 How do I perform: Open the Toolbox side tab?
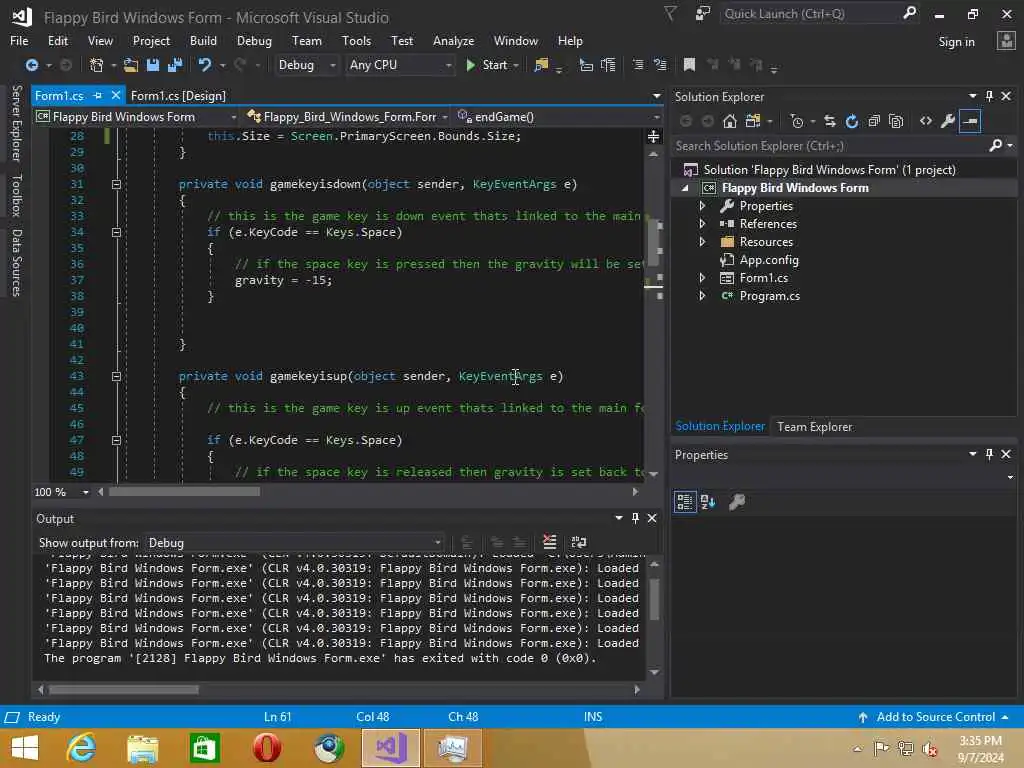point(16,195)
